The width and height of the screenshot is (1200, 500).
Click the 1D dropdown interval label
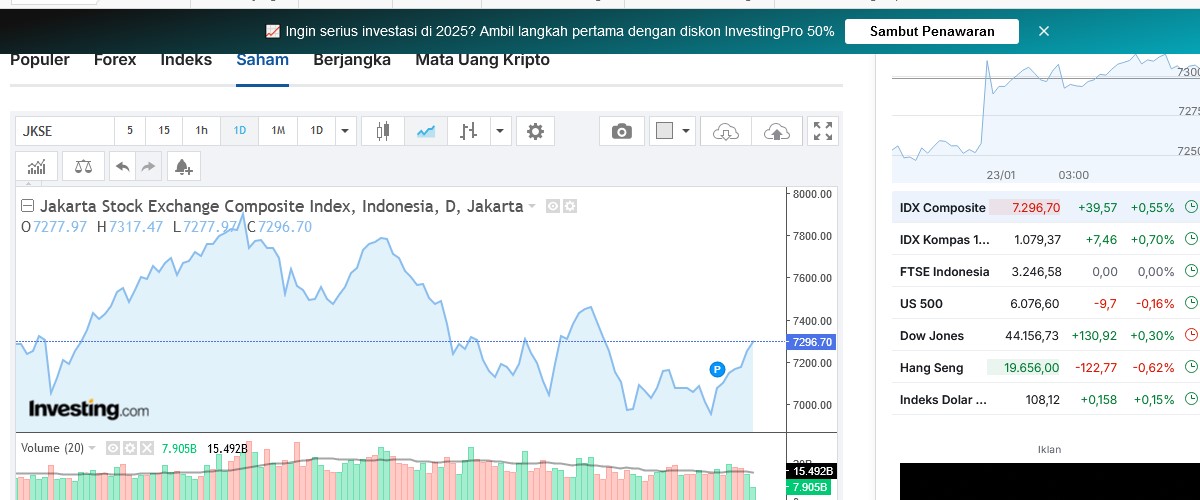(x=317, y=130)
